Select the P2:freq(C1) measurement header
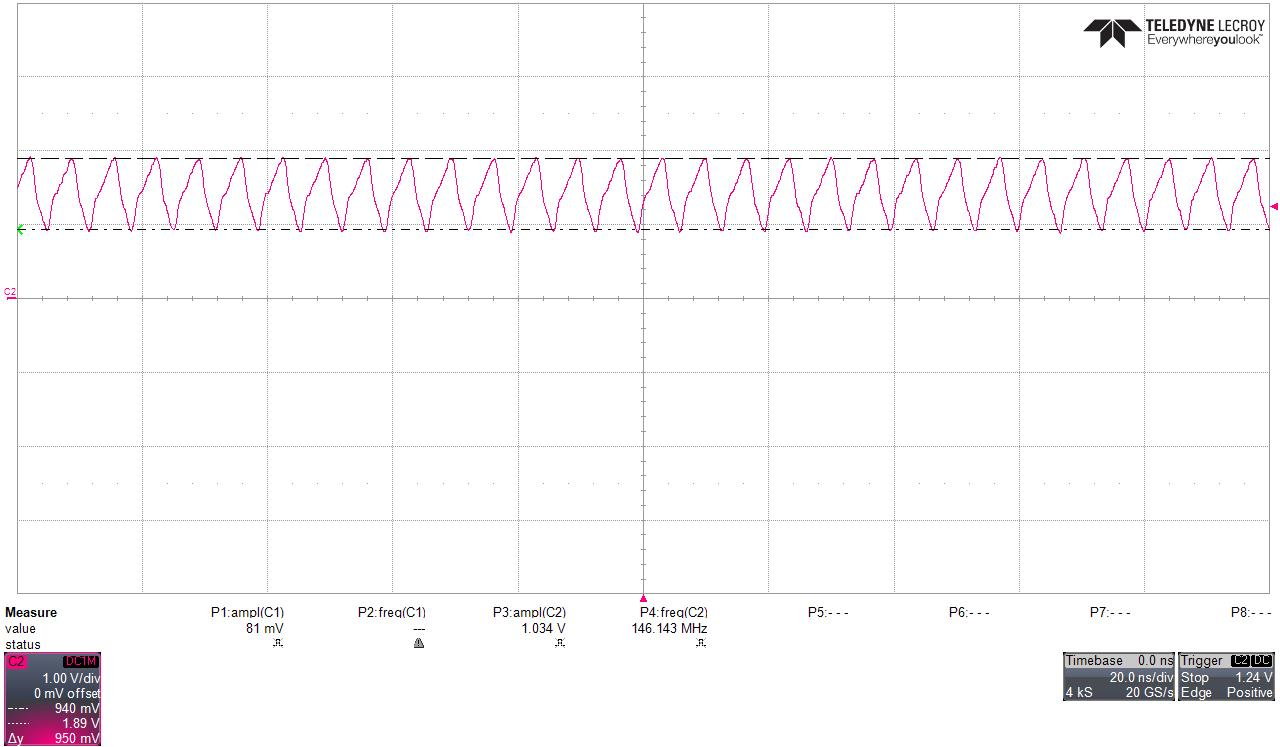The height and width of the screenshot is (747, 1280). (x=392, y=612)
